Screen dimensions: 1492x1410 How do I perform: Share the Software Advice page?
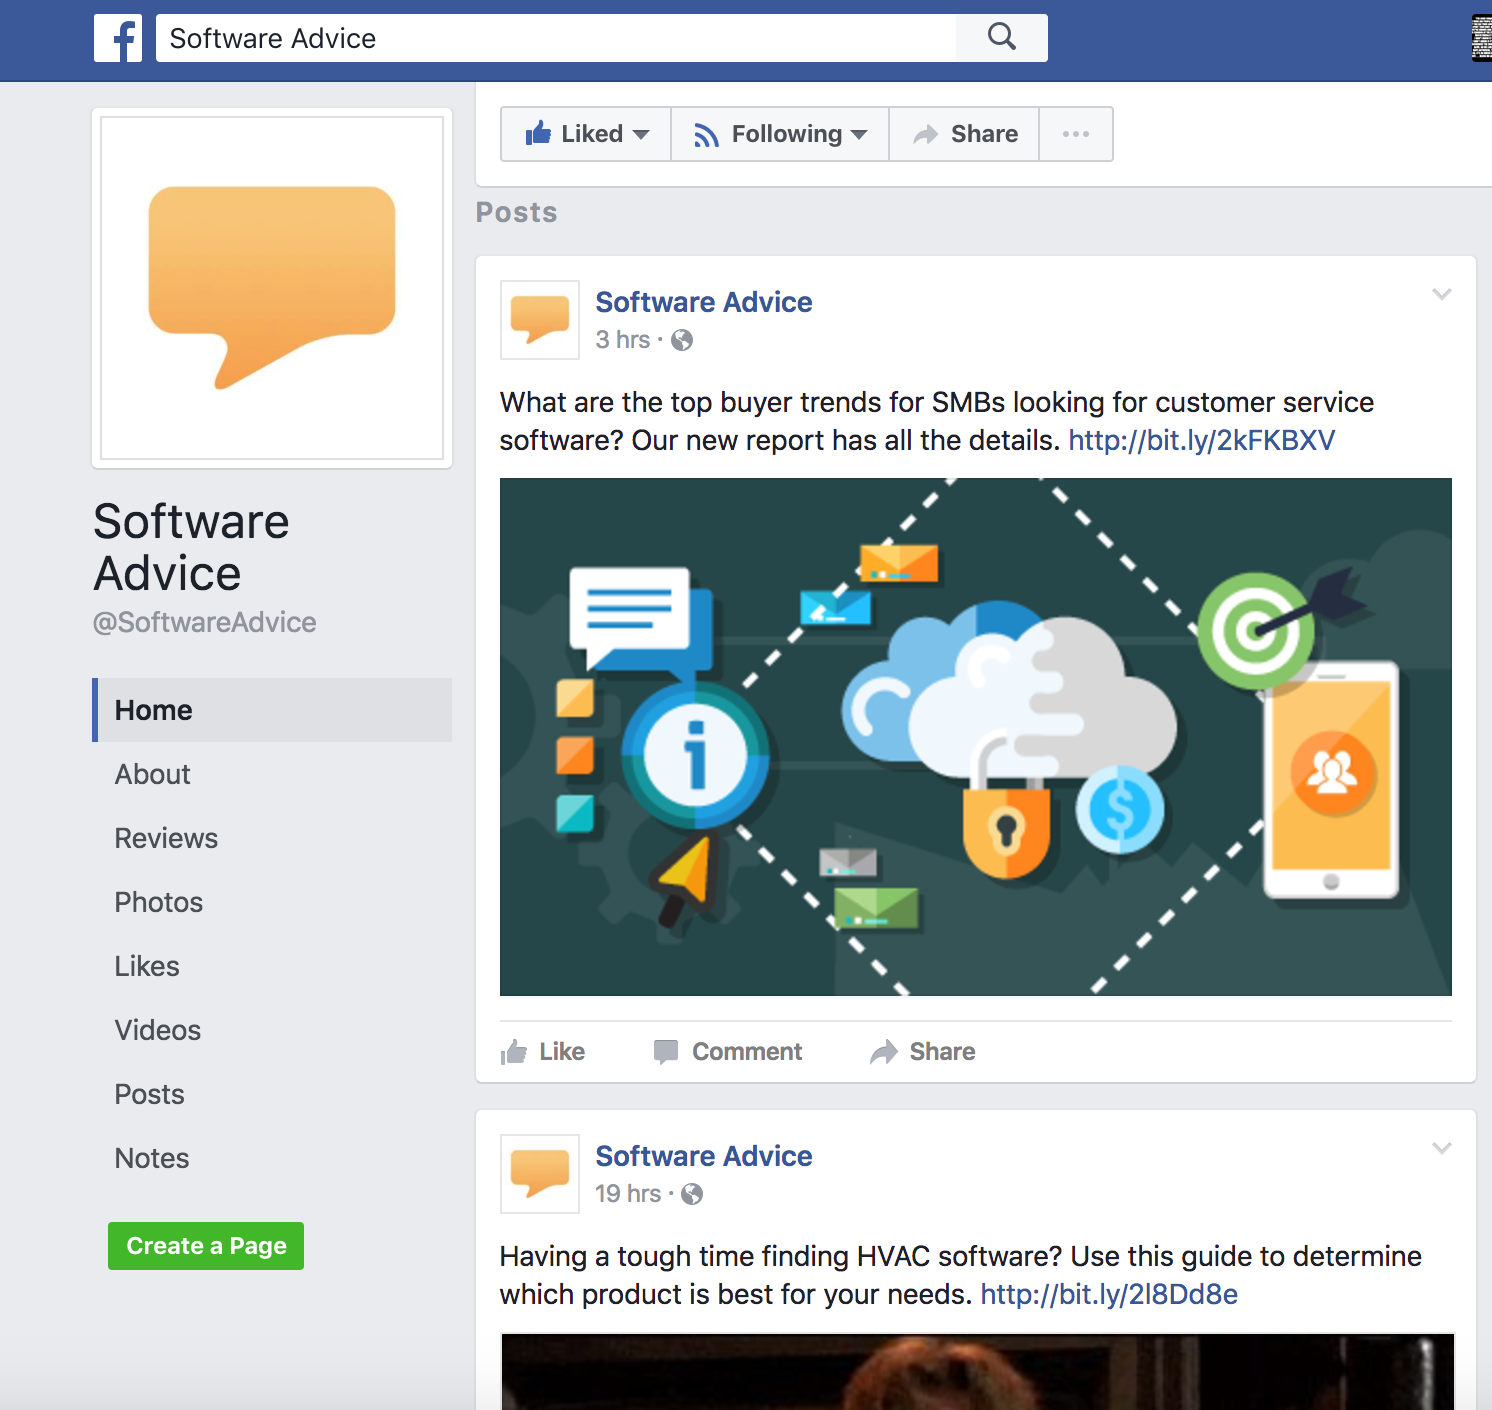965,134
